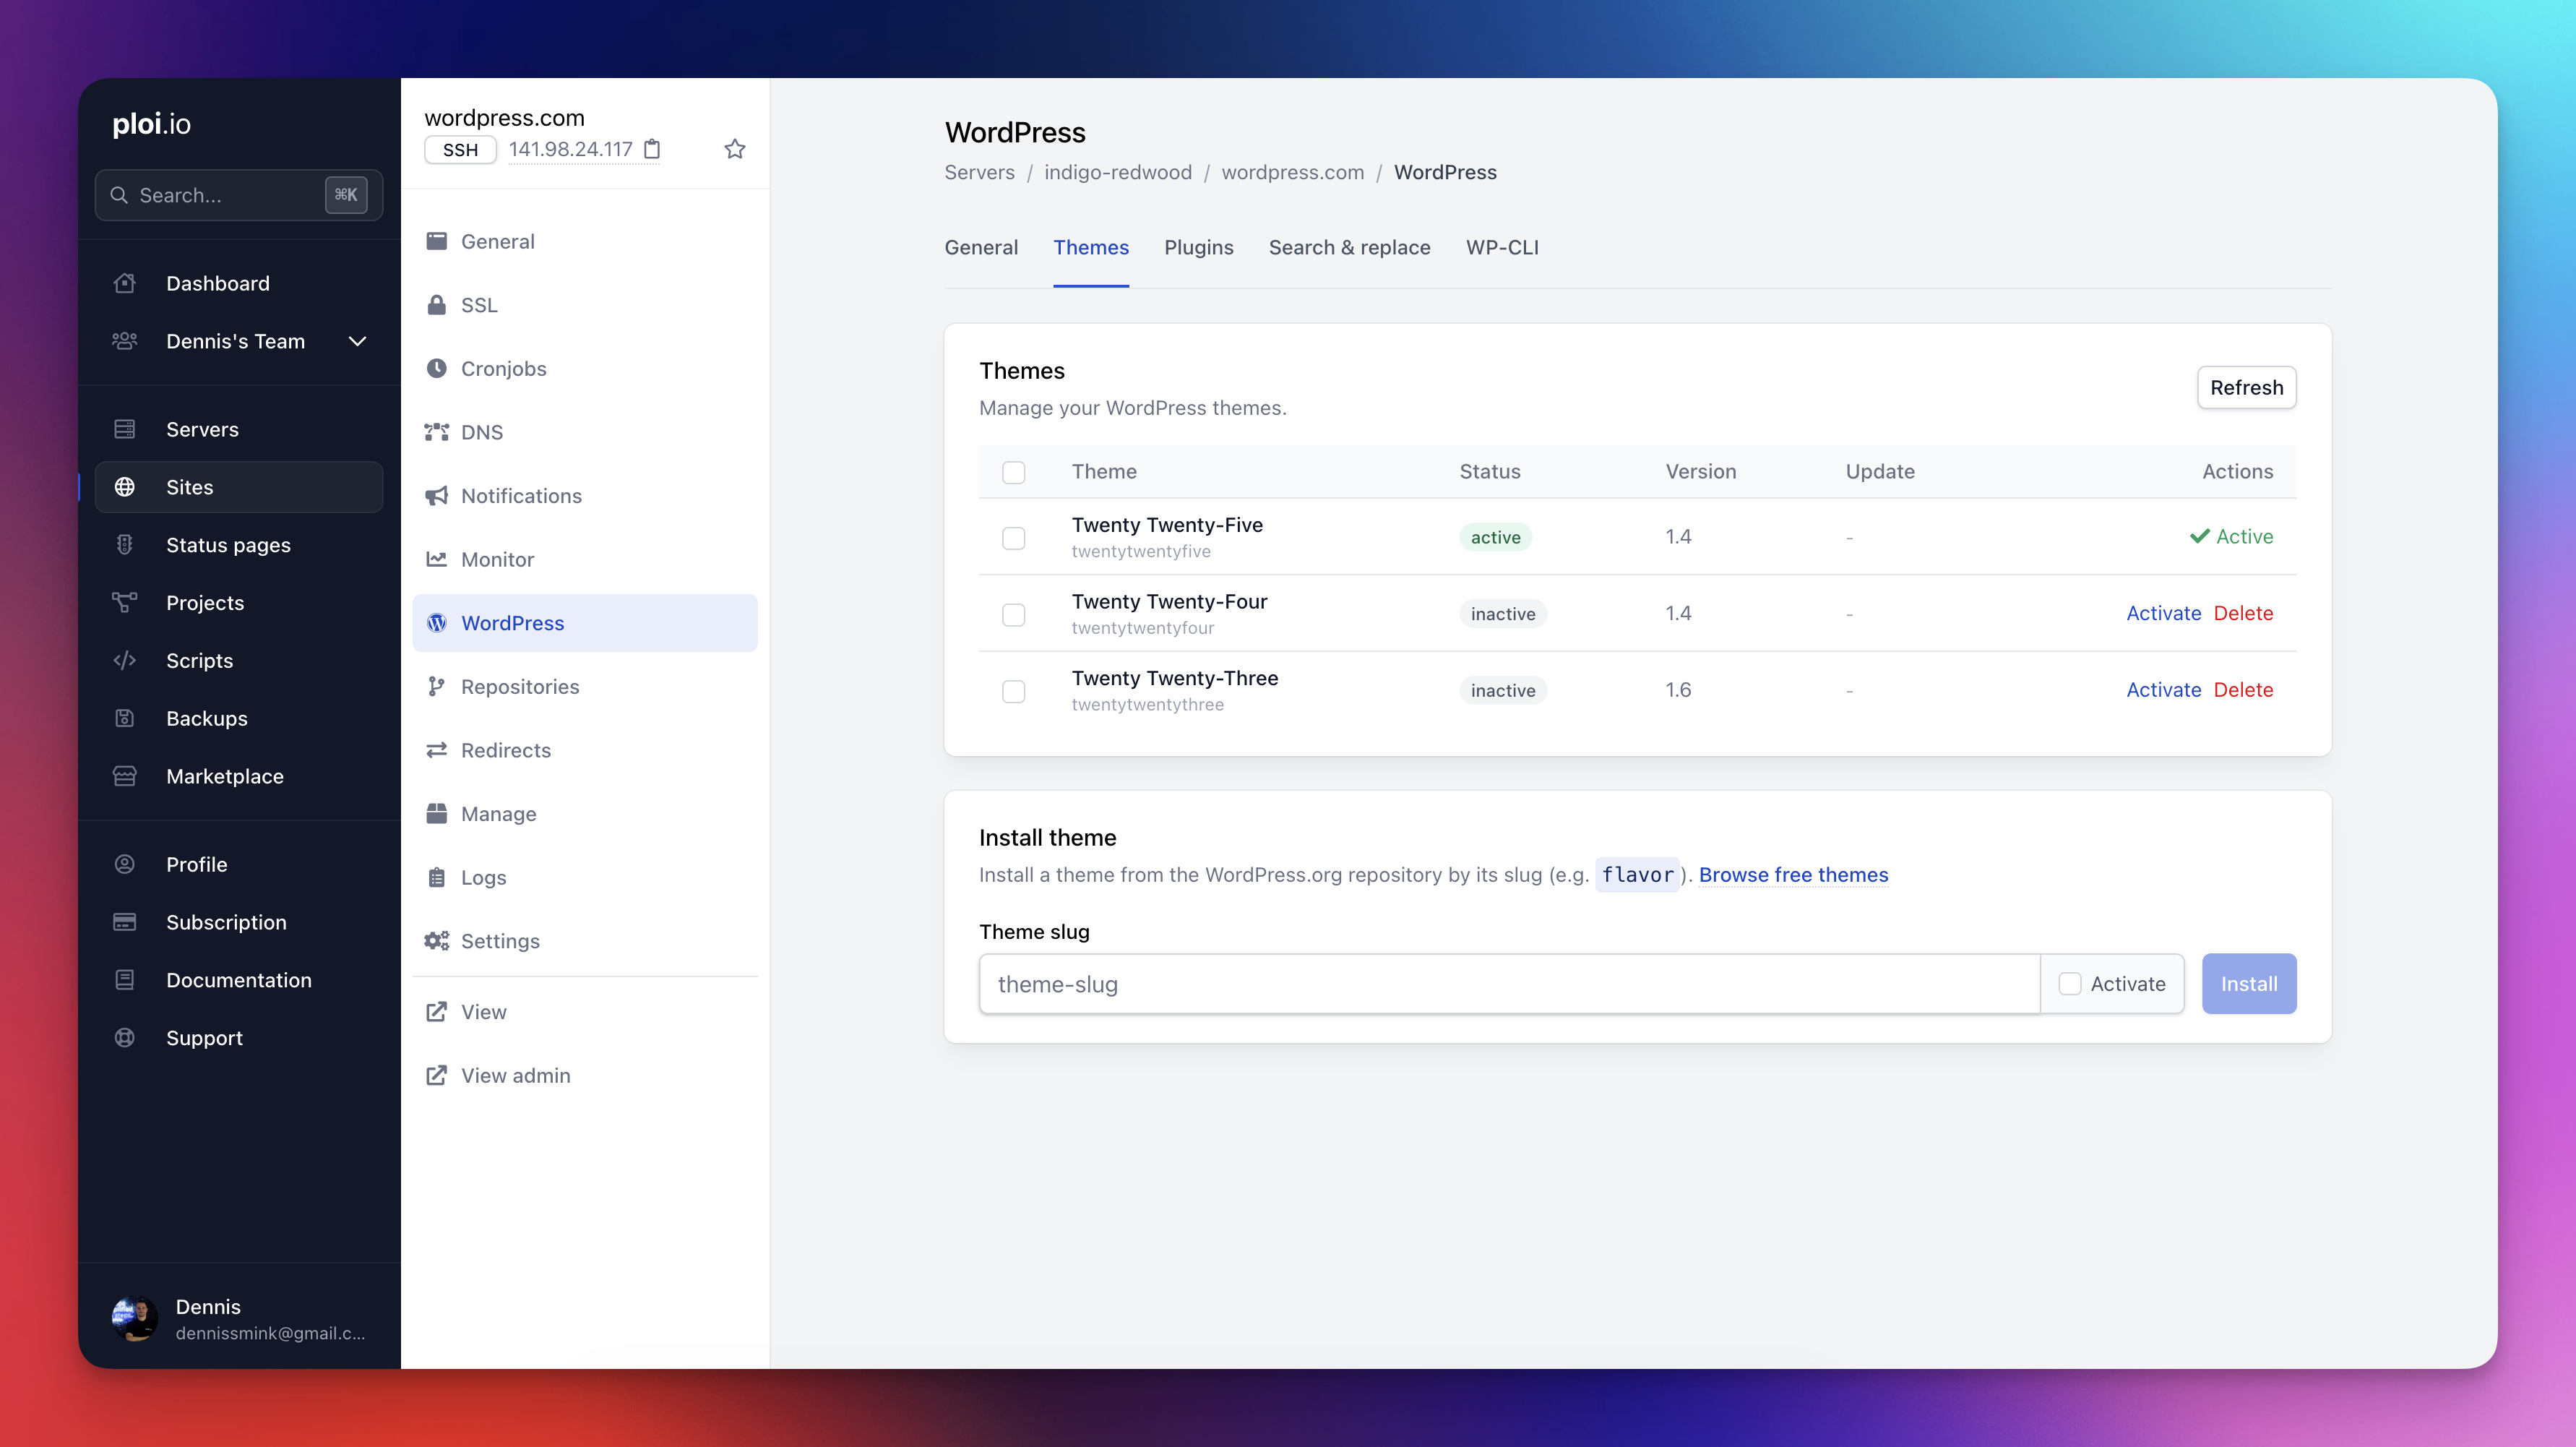Check the Twenty Twenty-Five theme checkbox

coord(1013,538)
